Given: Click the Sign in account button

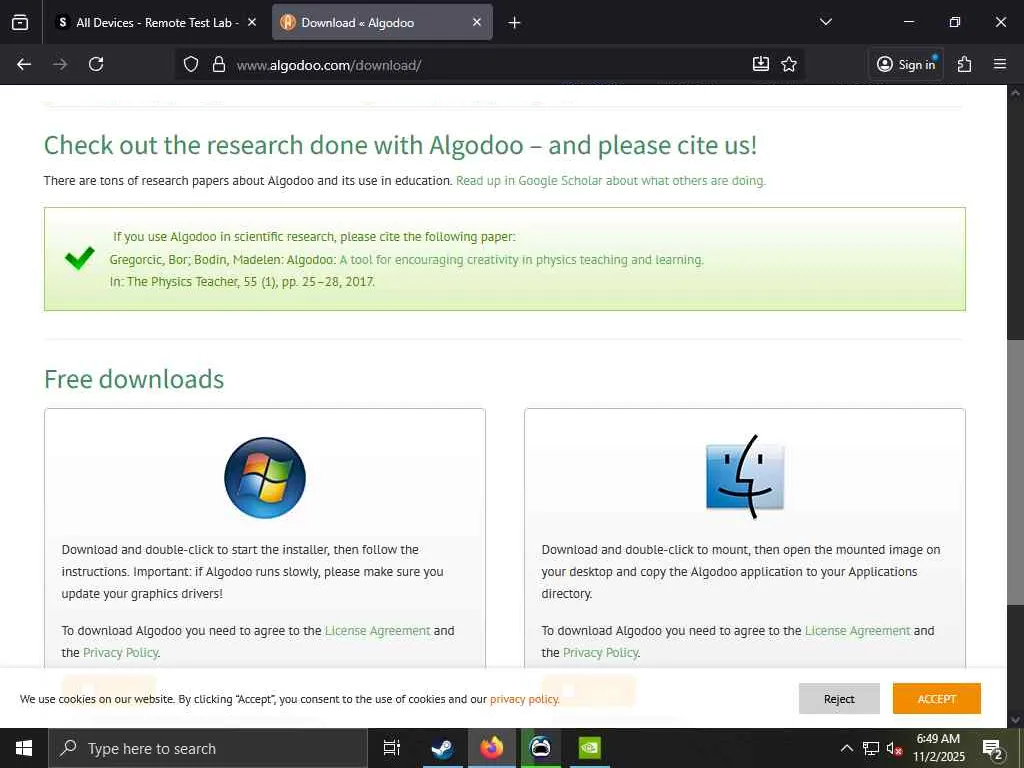Looking at the screenshot, I should 906,64.
